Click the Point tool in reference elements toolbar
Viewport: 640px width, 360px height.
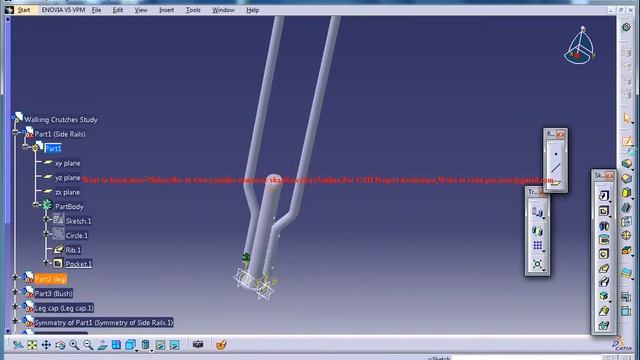556,154
